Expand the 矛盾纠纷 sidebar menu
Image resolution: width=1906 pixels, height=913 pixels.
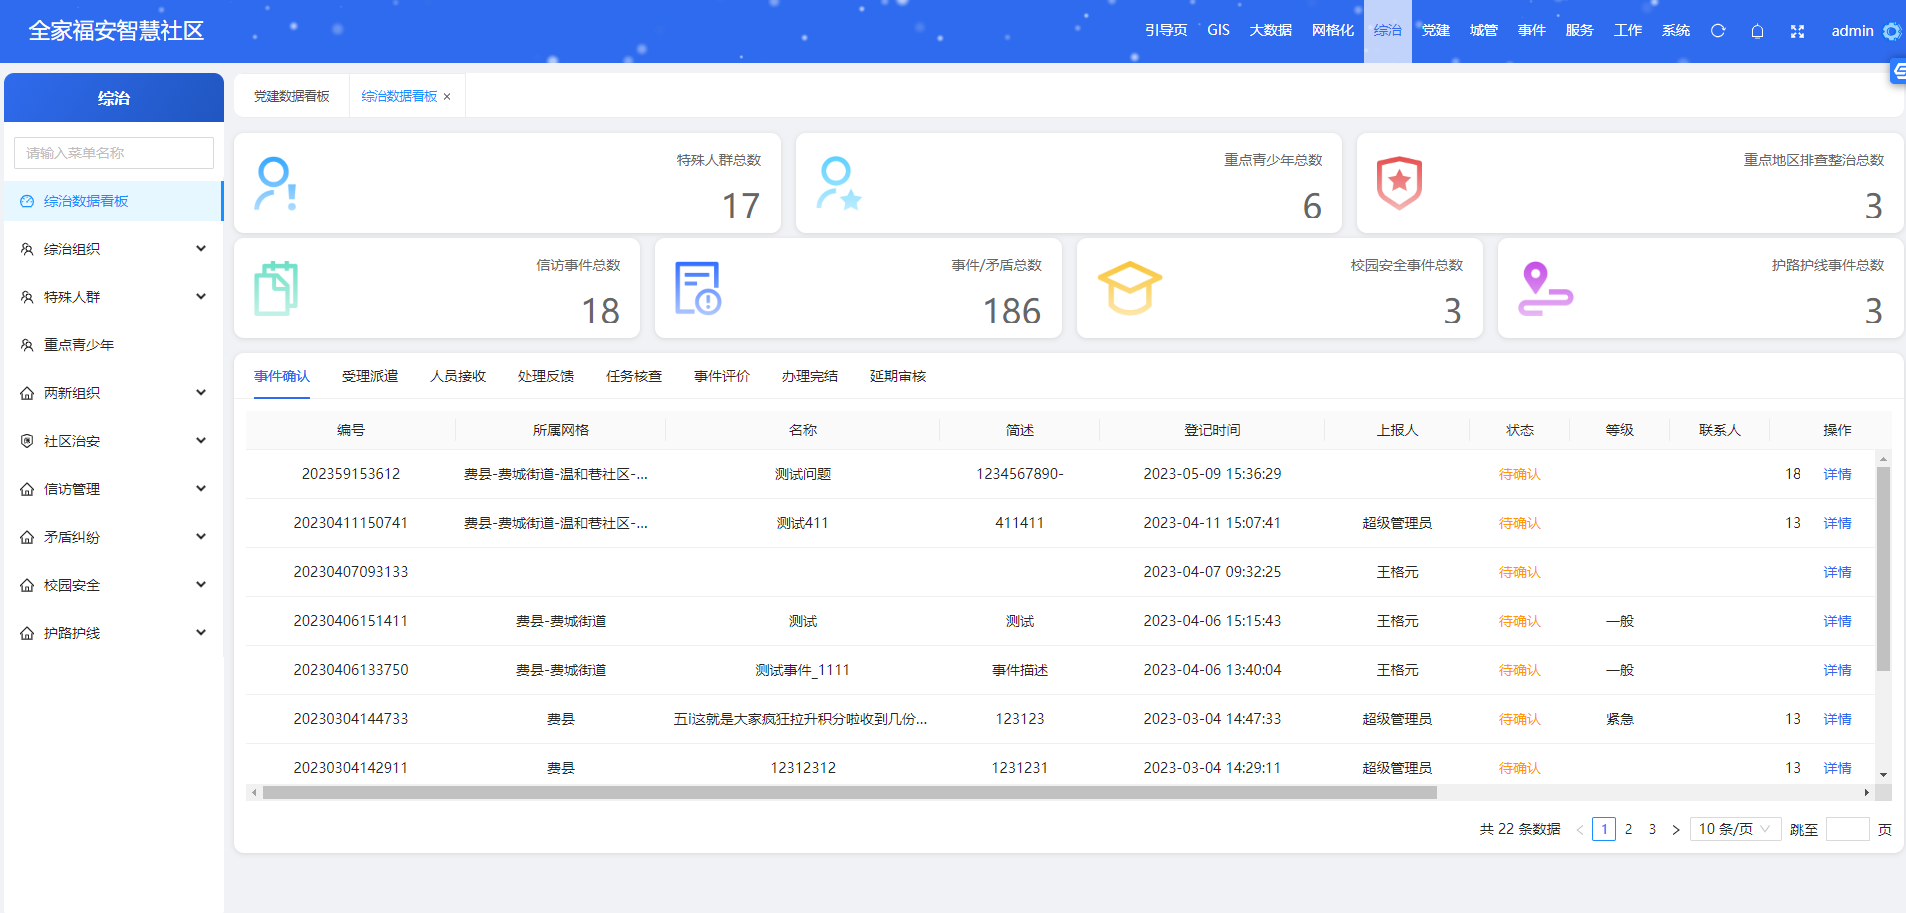(113, 537)
